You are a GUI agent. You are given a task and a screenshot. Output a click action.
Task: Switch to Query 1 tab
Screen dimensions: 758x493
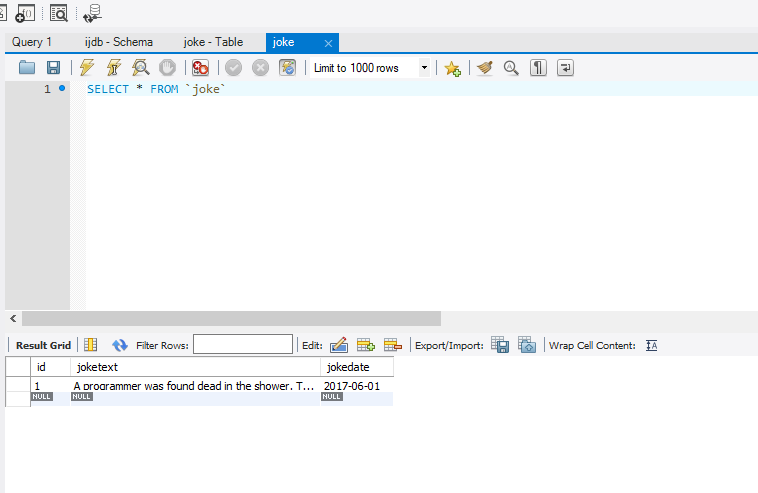32,42
